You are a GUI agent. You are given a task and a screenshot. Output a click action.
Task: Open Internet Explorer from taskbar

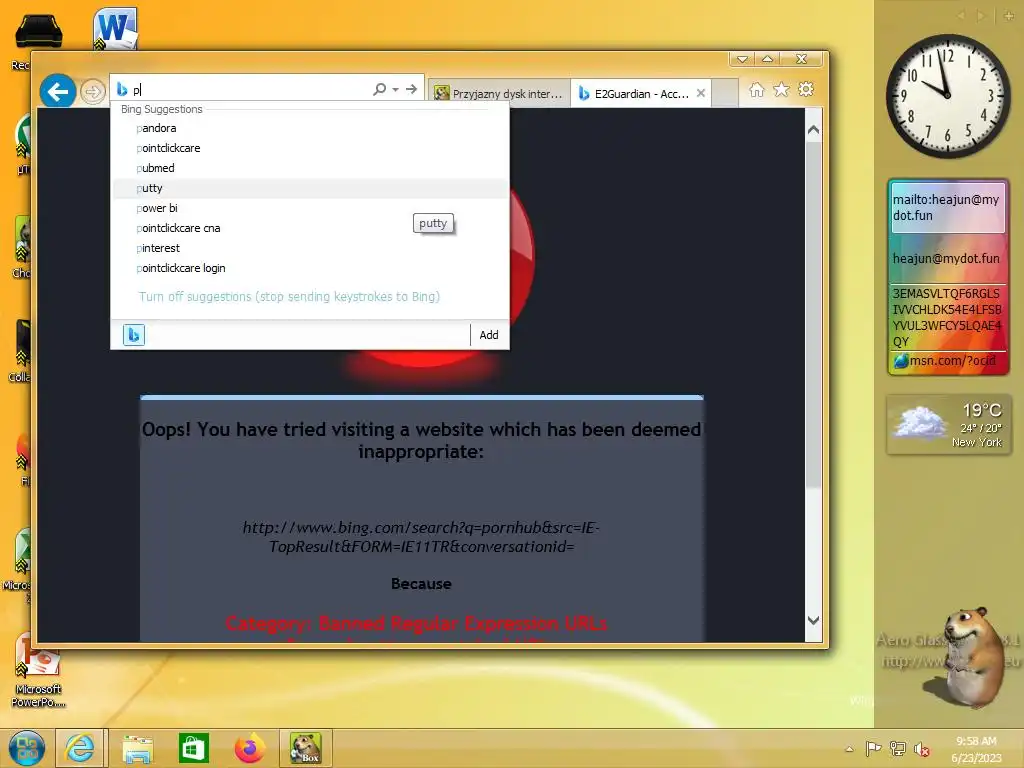[80, 748]
